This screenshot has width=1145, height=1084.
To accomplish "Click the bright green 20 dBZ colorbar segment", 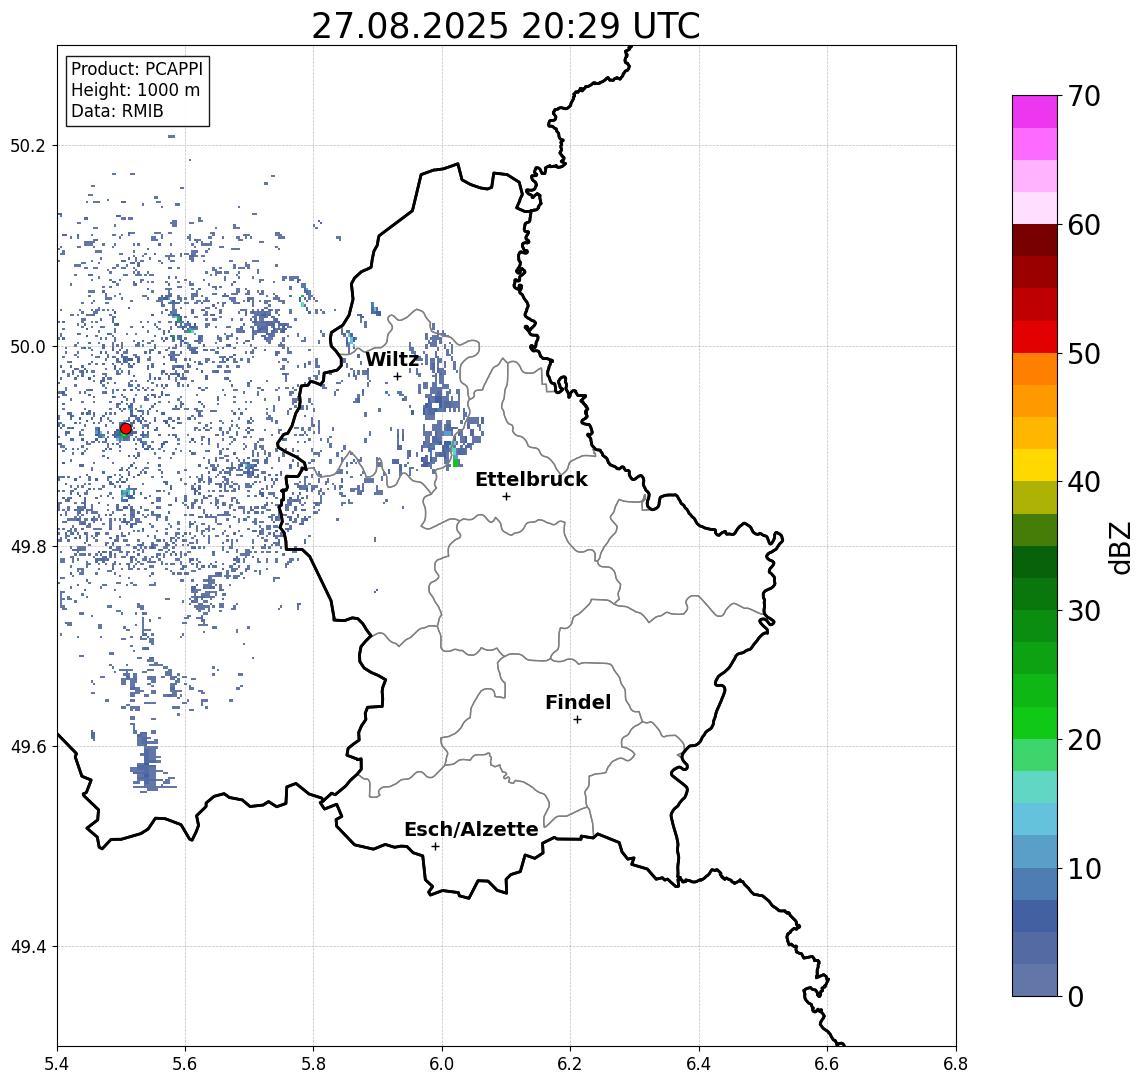I will coord(1035,722).
